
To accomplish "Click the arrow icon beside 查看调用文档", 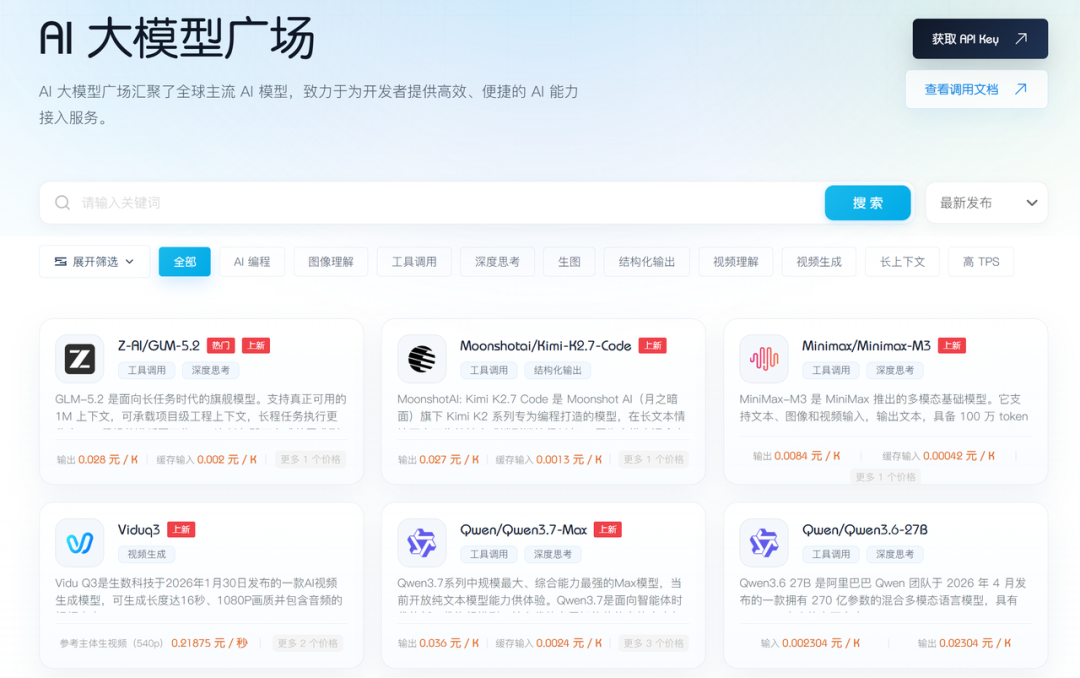I will (x=1021, y=89).
